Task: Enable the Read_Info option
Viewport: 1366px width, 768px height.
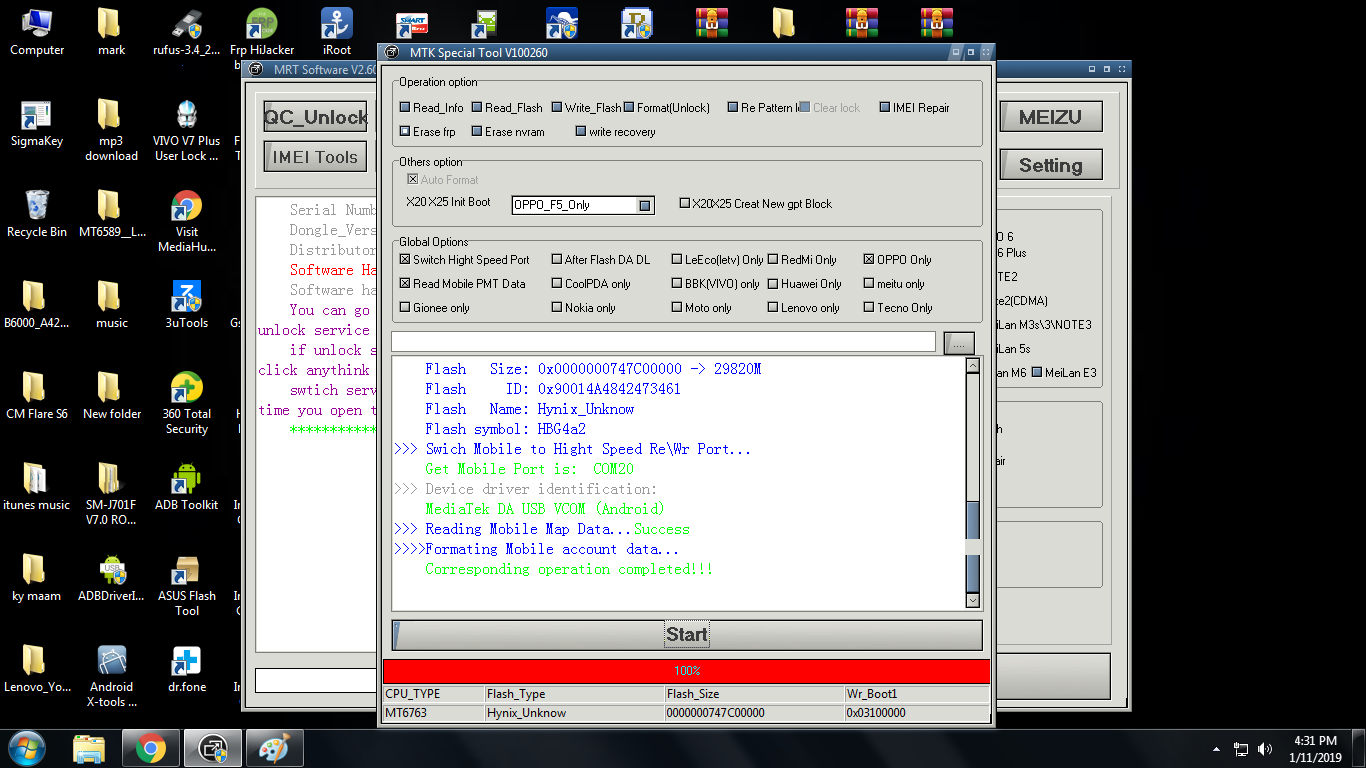Action: click(x=405, y=108)
